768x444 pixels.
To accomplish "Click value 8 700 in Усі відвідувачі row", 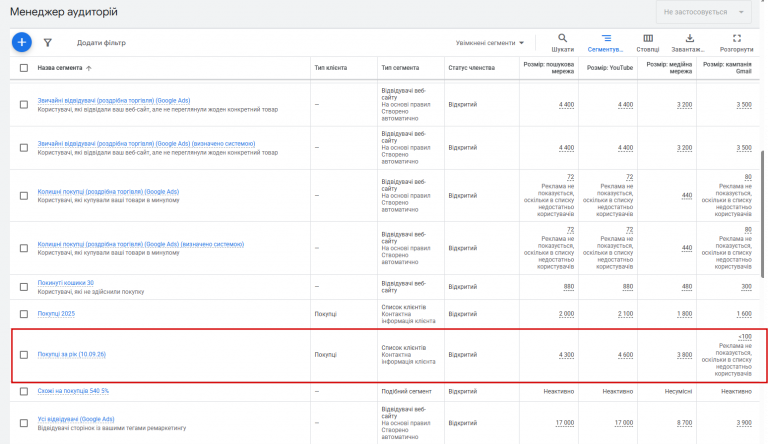I will point(684,423).
